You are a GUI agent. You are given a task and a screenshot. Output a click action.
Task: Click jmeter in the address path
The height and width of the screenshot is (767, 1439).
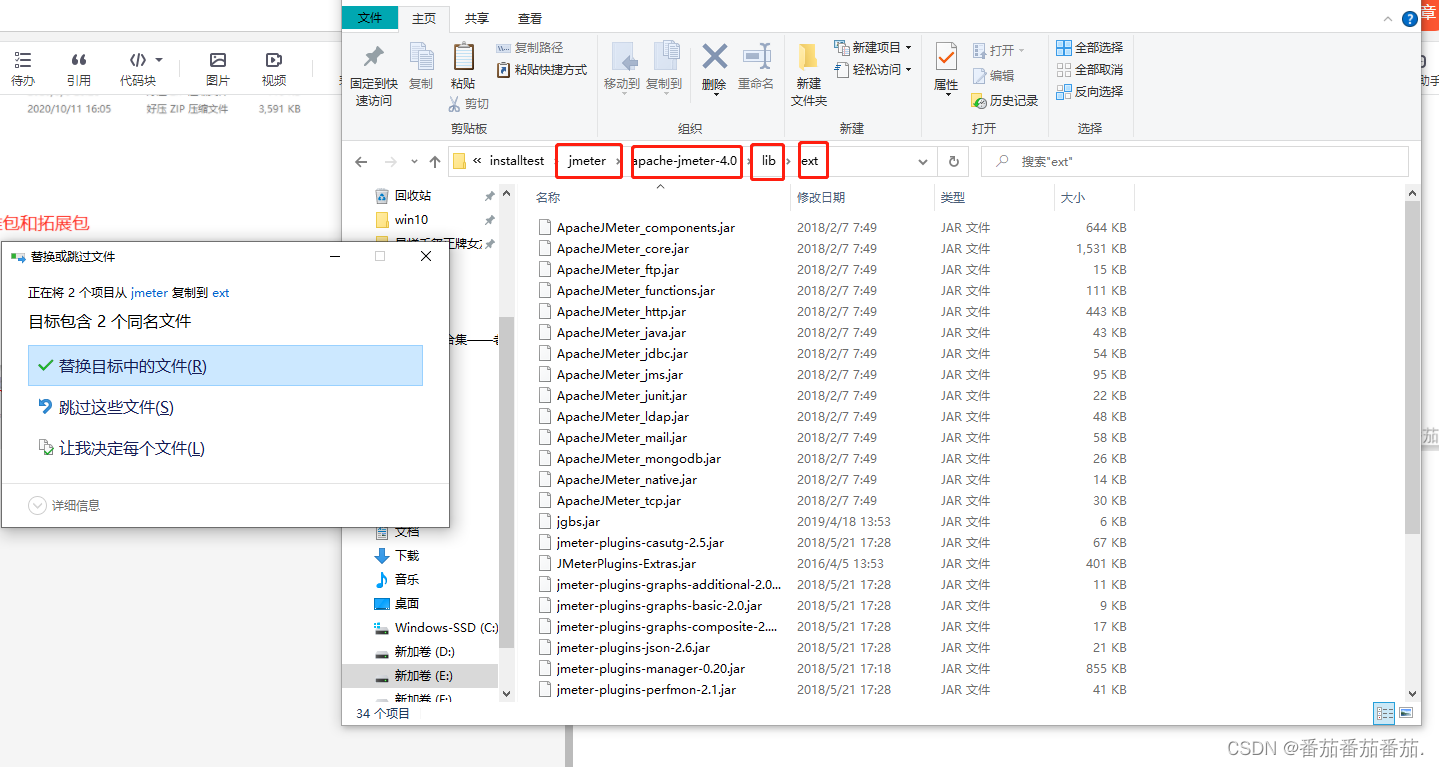[588, 161]
